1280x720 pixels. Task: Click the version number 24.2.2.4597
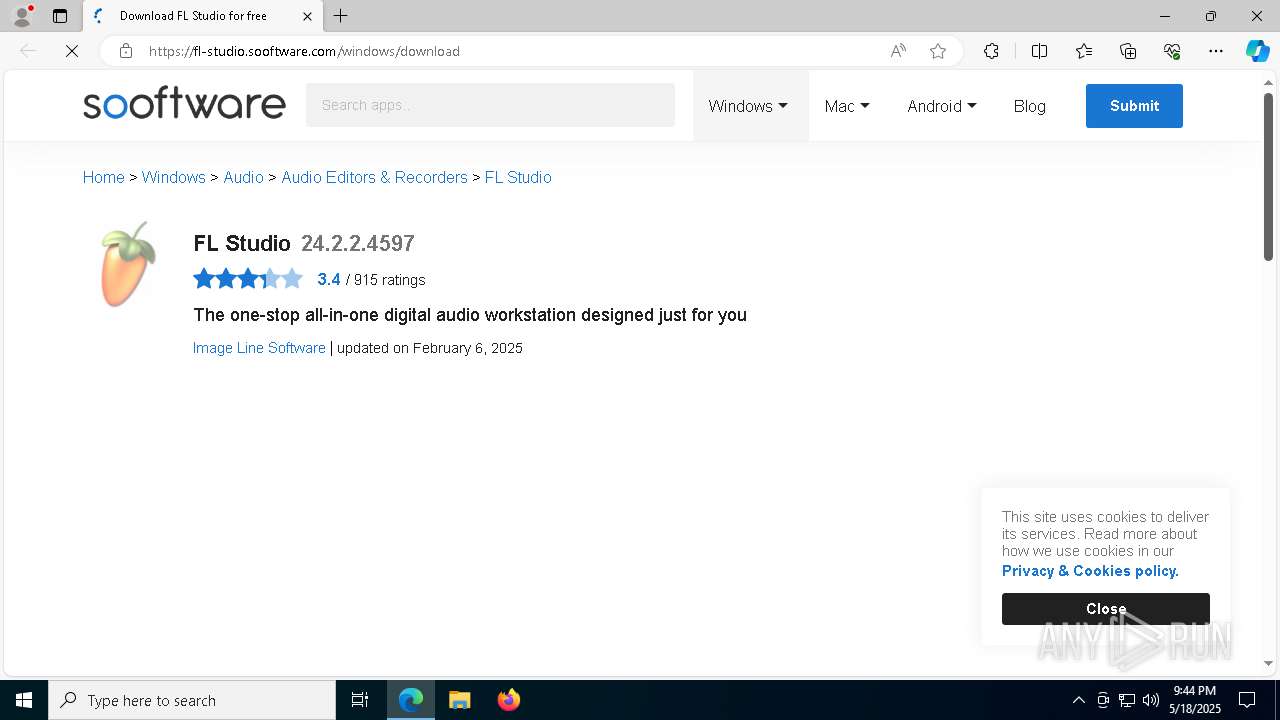[358, 243]
